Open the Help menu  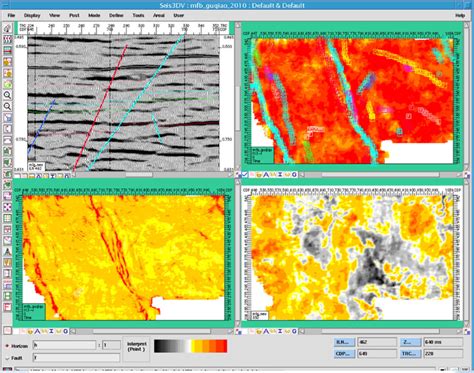pyautogui.click(x=460, y=15)
